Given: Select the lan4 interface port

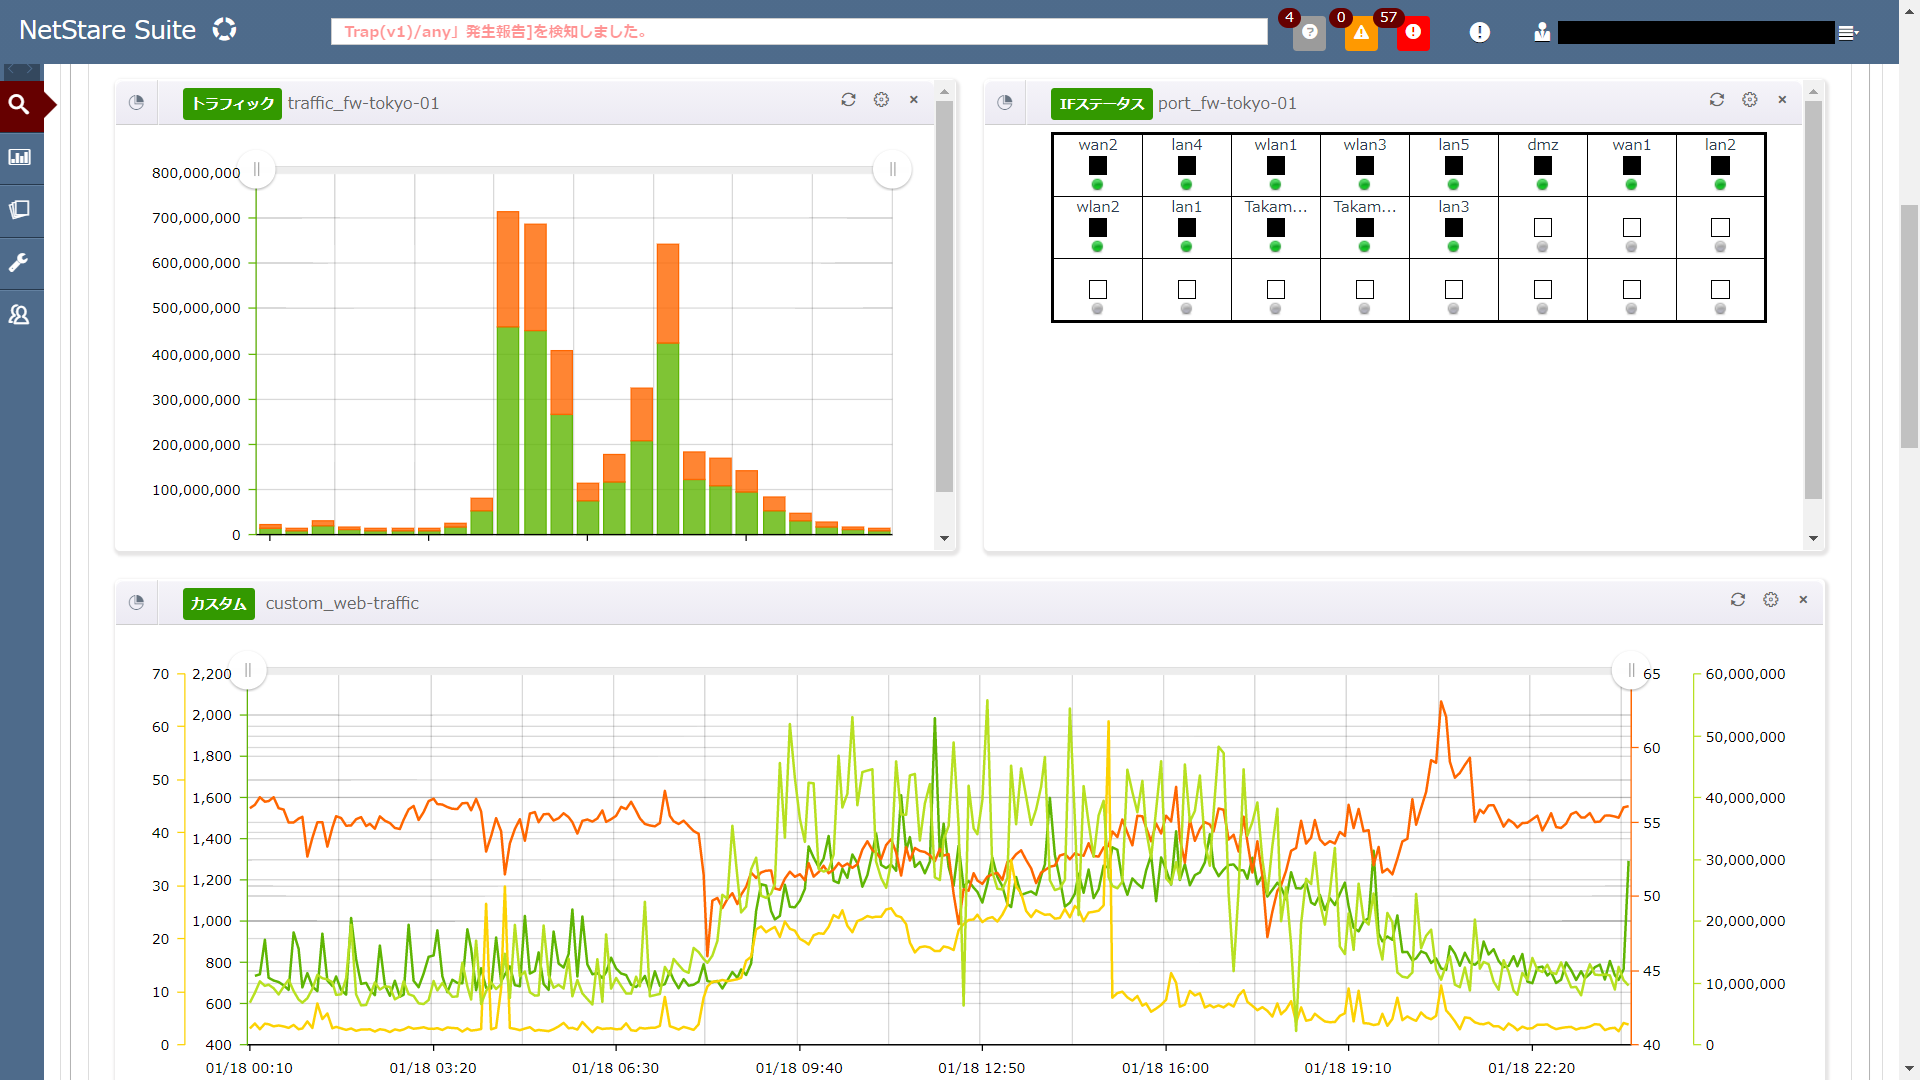Looking at the screenshot, I should (x=1187, y=165).
